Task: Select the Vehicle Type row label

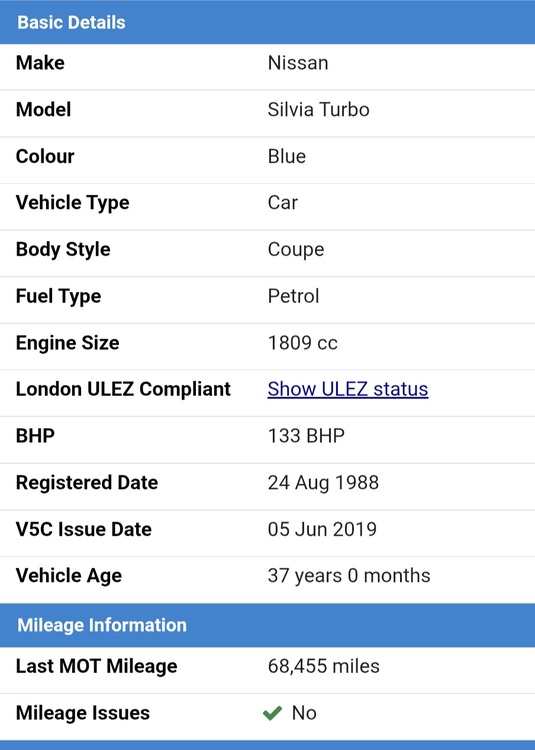Action: 73,203
